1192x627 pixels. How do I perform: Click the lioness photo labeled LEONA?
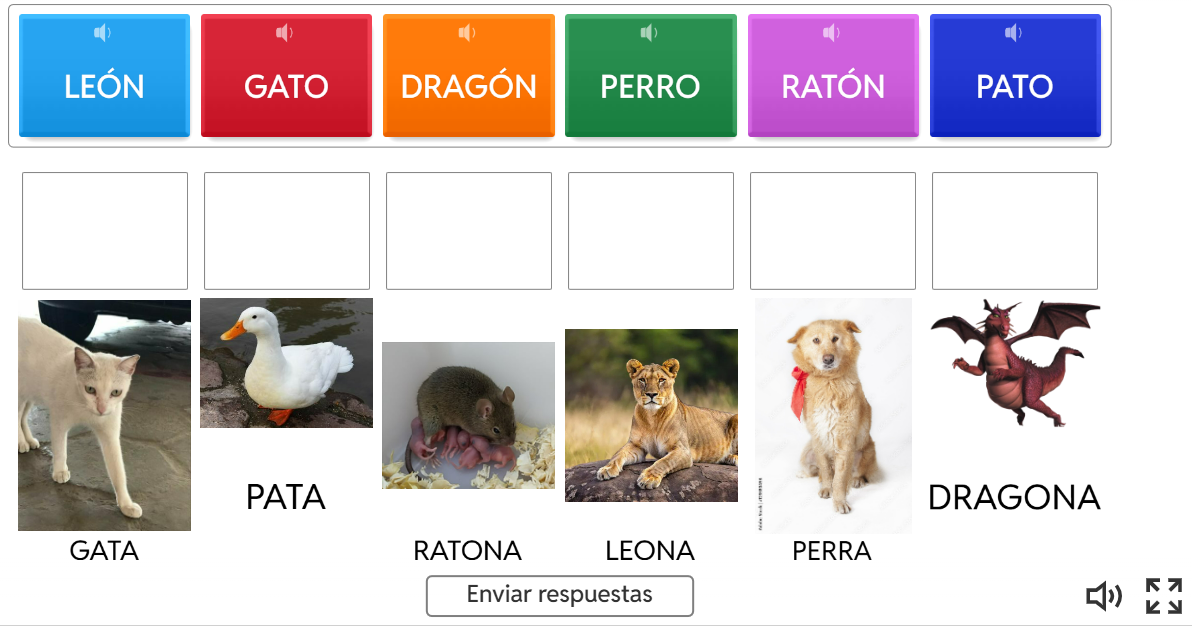coord(651,415)
